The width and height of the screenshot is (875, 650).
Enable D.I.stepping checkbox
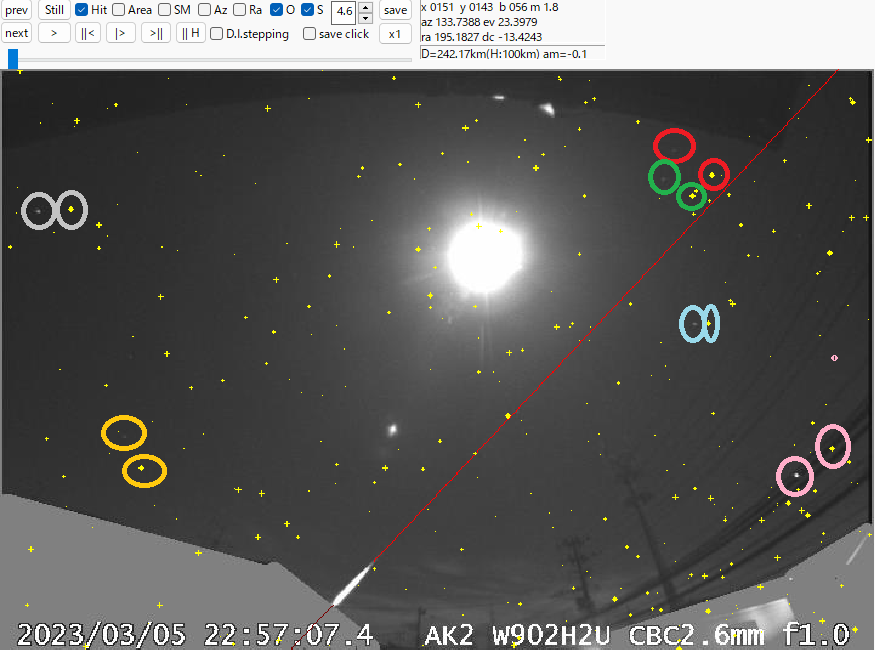click(217, 34)
